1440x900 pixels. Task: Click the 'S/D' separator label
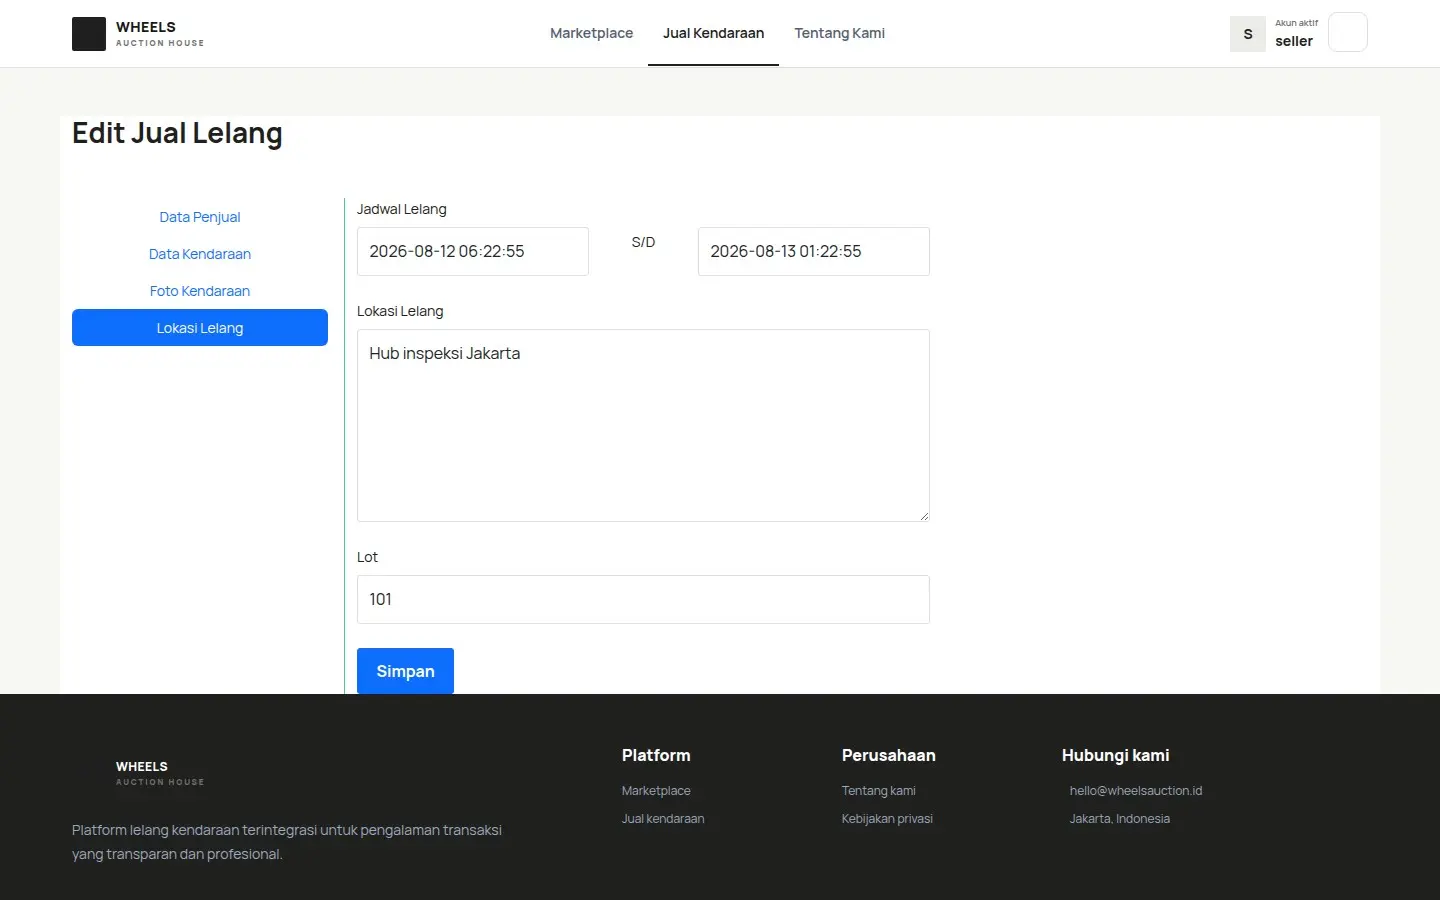[x=643, y=242]
